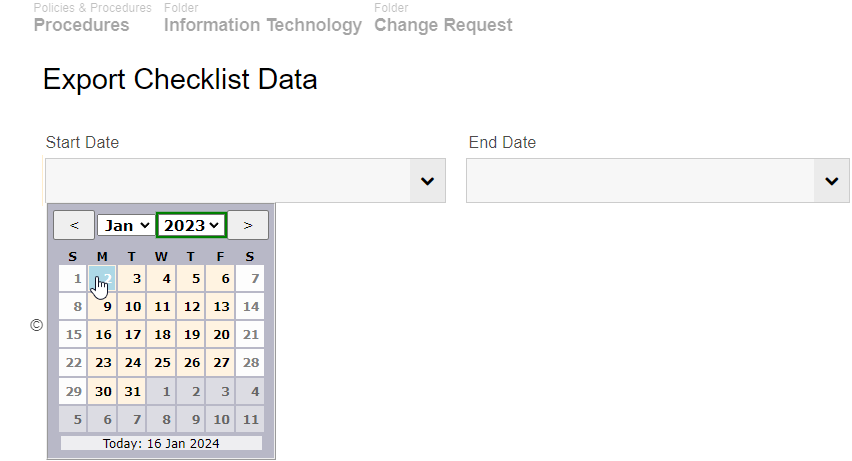The width and height of the screenshot is (852, 461).
Task: Select January 13 date cell
Action: [x=221, y=307]
